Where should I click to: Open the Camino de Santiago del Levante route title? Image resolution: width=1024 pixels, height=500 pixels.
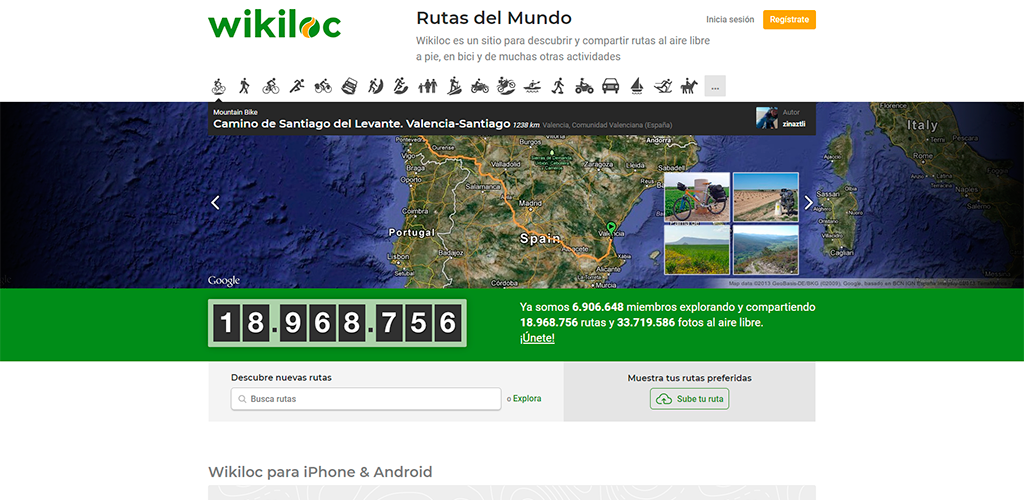[x=362, y=123]
